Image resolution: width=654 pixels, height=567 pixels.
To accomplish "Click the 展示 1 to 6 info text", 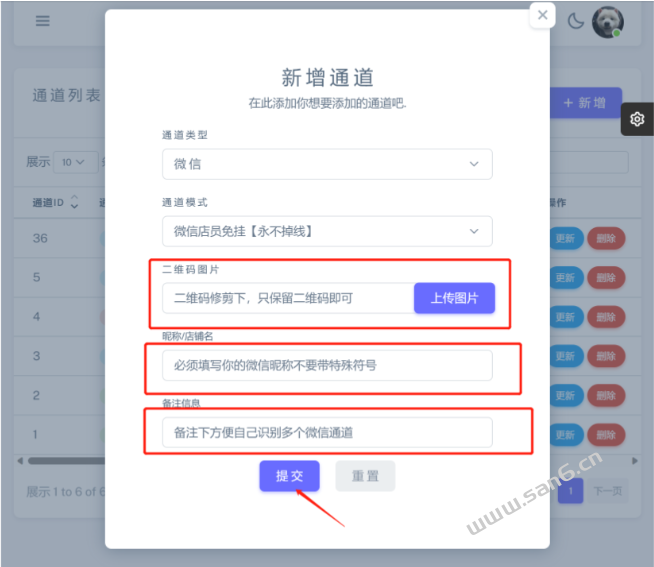I will click(x=65, y=491).
